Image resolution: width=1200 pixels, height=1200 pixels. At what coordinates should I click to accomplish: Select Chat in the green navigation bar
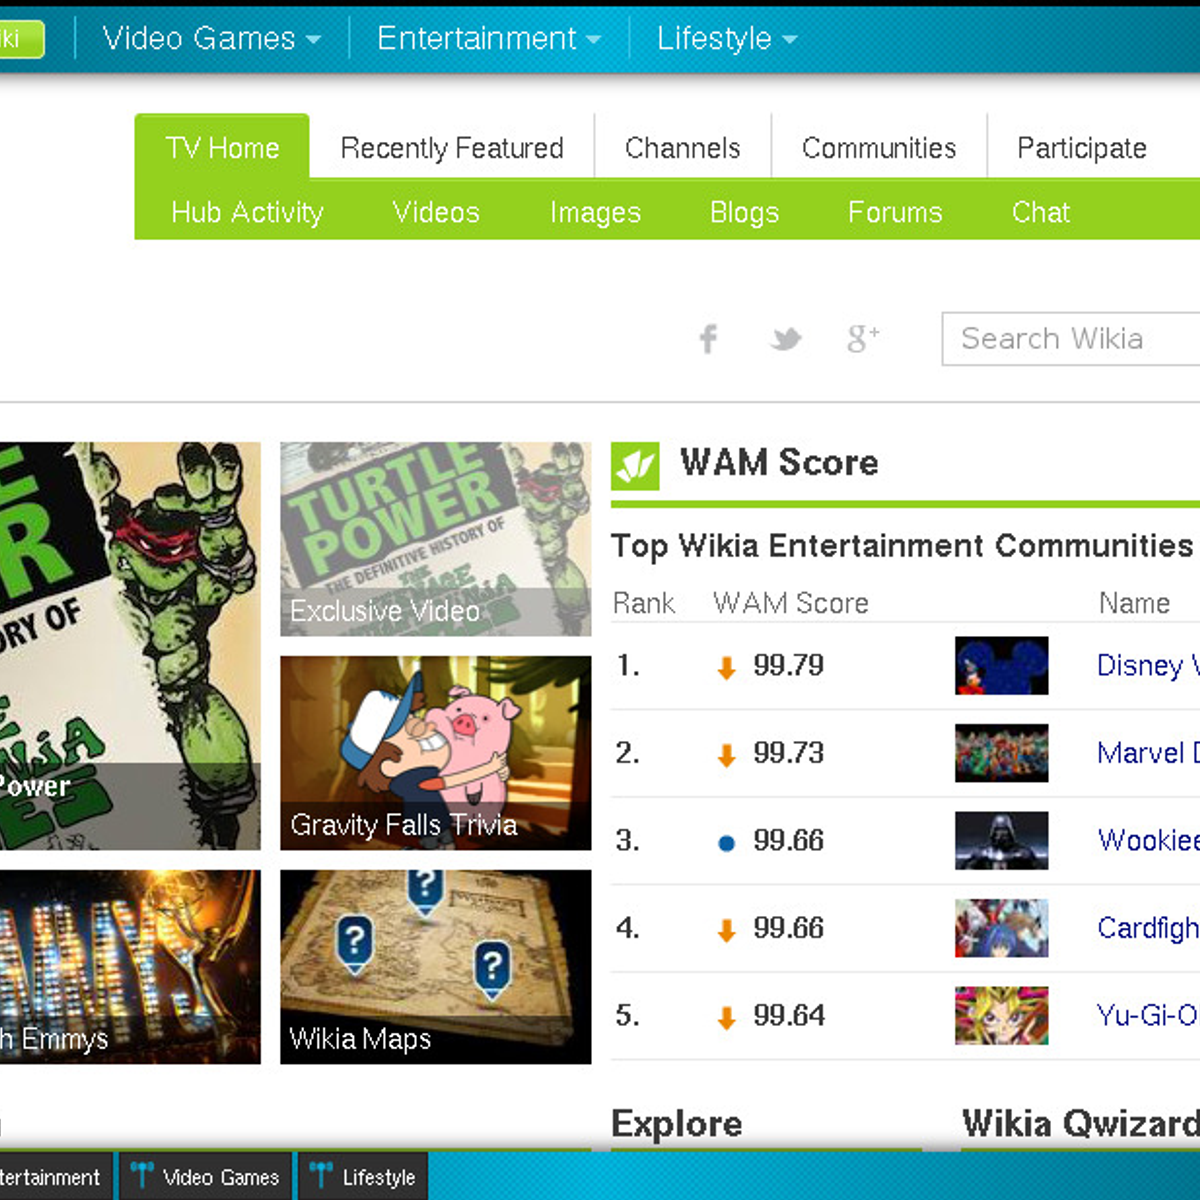pyautogui.click(x=1040, y=212)
